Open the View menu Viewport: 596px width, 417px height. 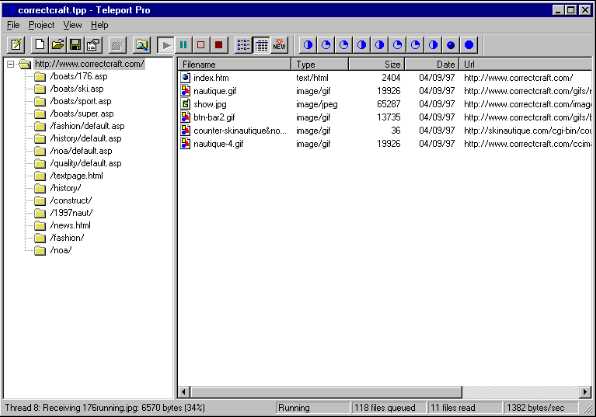[72, 25]
